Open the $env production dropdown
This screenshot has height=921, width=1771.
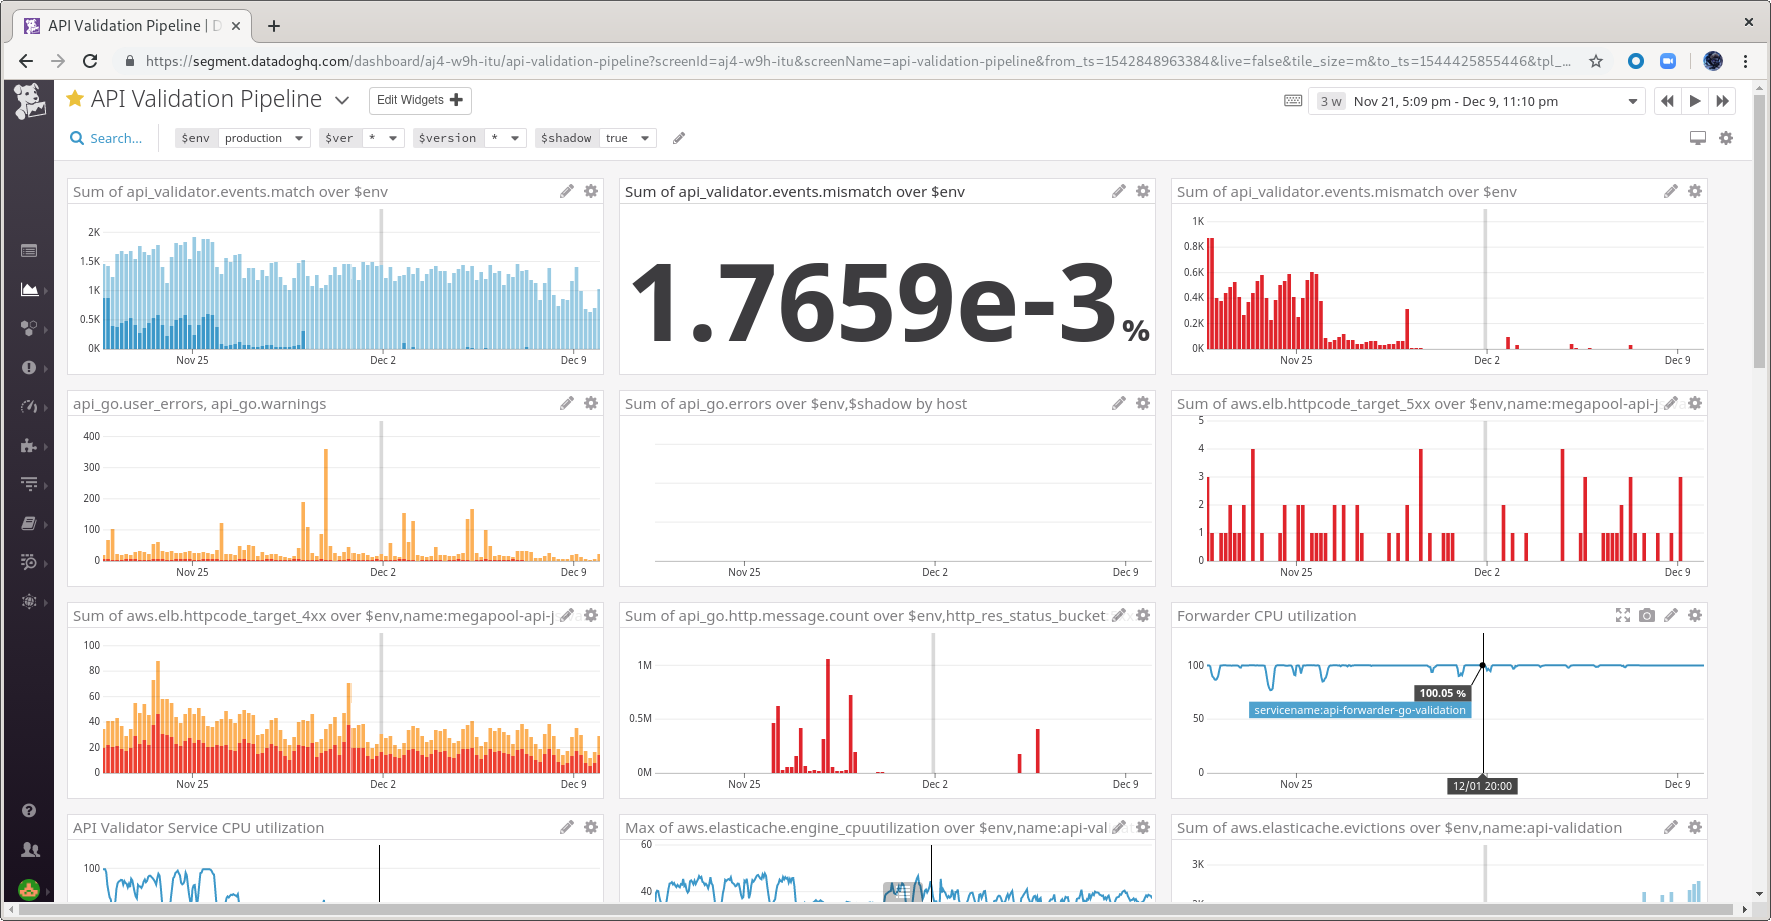click(264, 138)
